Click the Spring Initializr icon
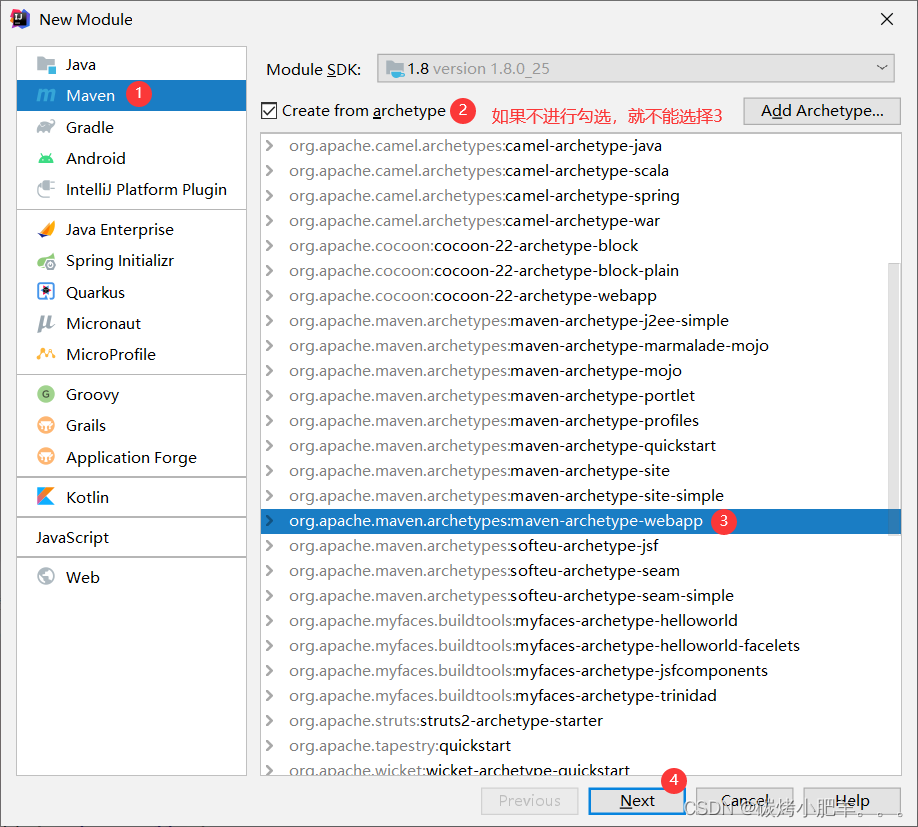918x827 pixels. click(46, 261)
